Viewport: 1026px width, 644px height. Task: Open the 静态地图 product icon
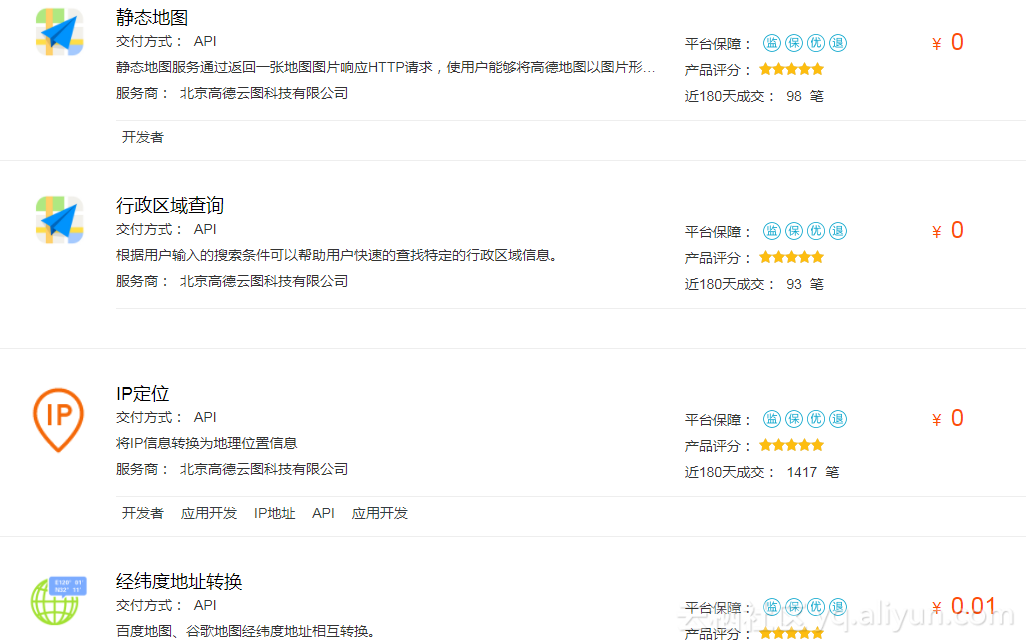pos(60,32)
